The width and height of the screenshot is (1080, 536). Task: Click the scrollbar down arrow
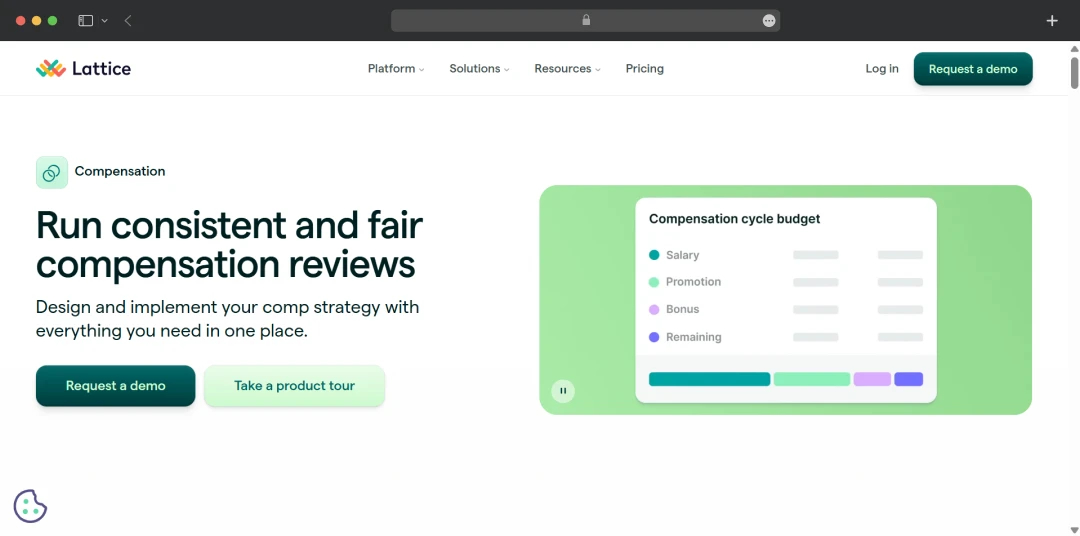point(1074,530)
